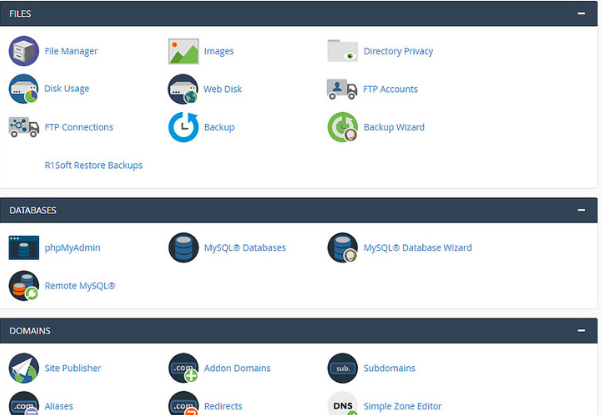Click the FTP Accounts truck icon
The height and width of the screenshot is (415, 602).
(342, 89)
